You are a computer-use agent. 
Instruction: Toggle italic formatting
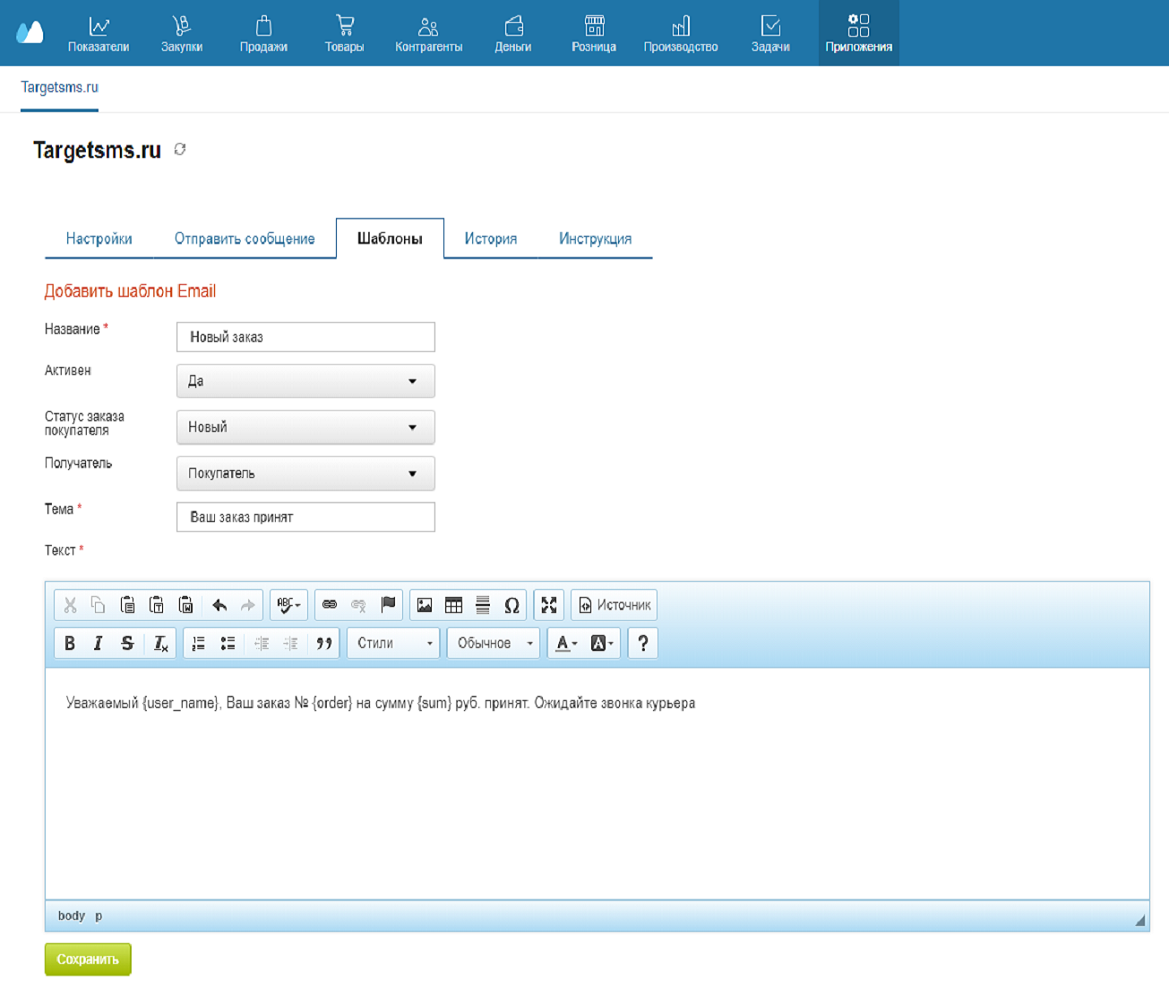pyautogui.click(x=98, y=642)
